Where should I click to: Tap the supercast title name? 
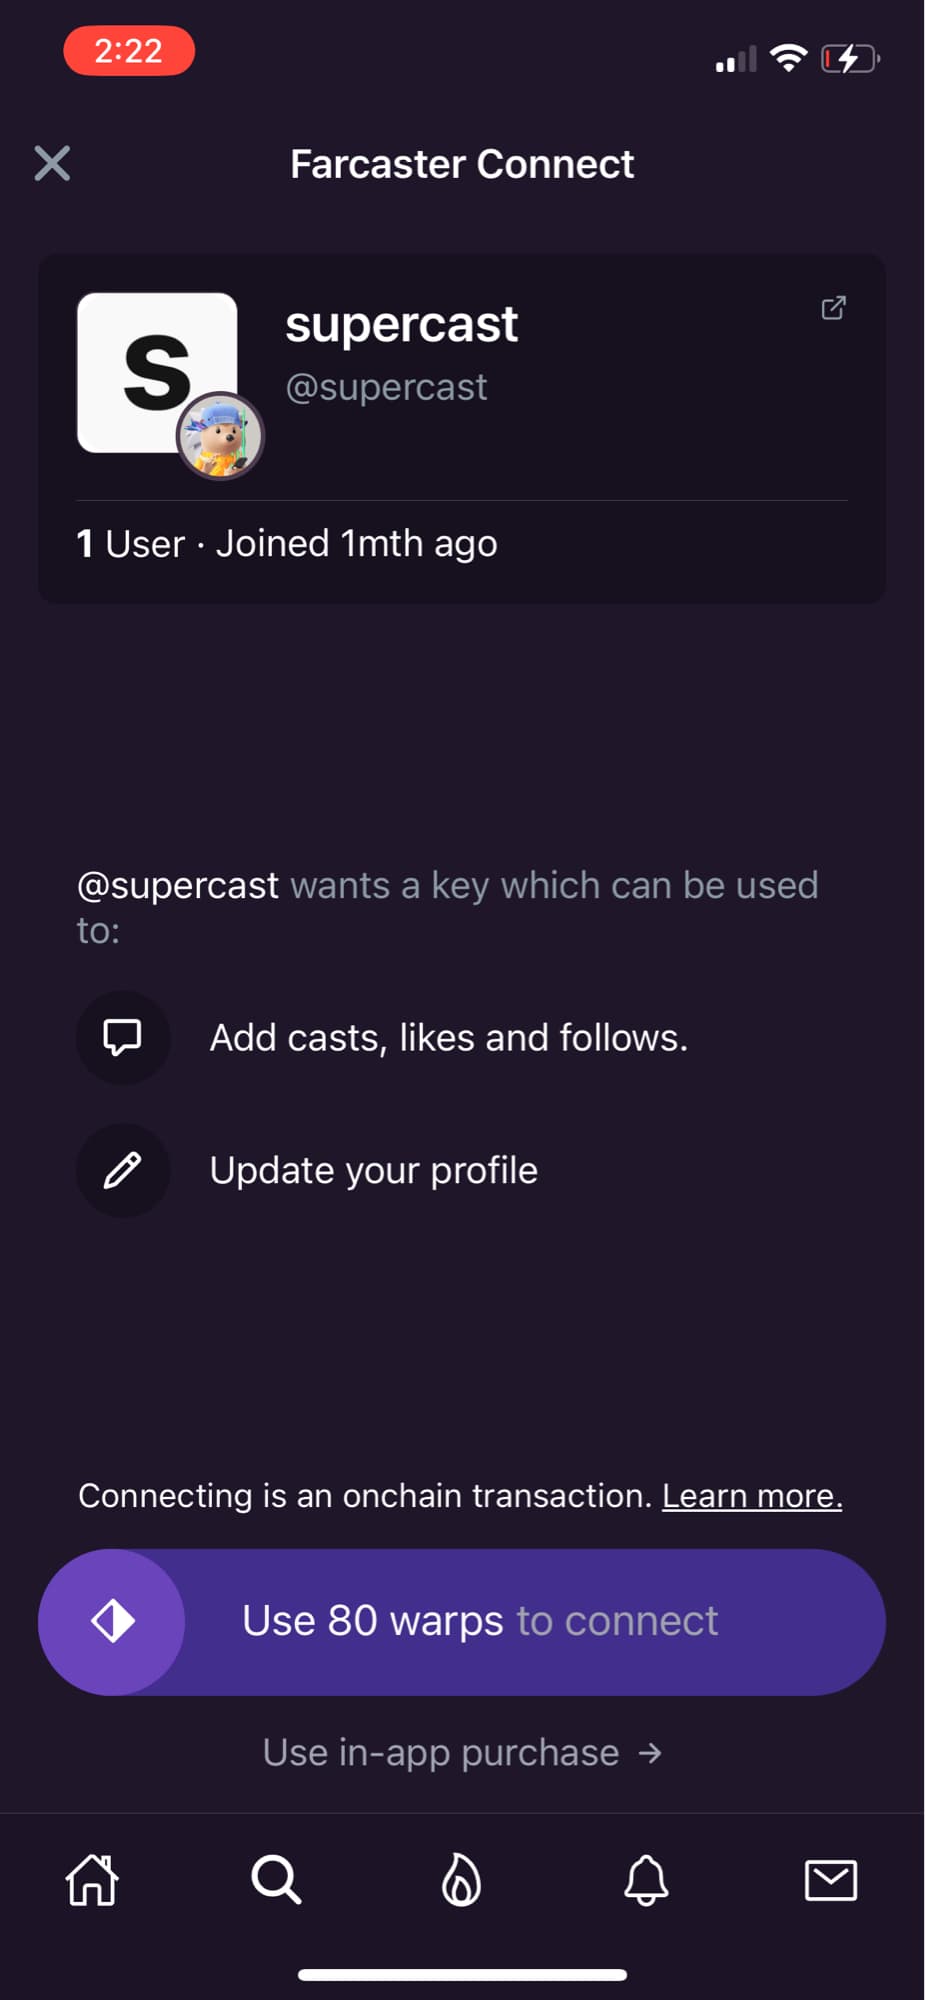pyautogui.click(x=401, y=324)
